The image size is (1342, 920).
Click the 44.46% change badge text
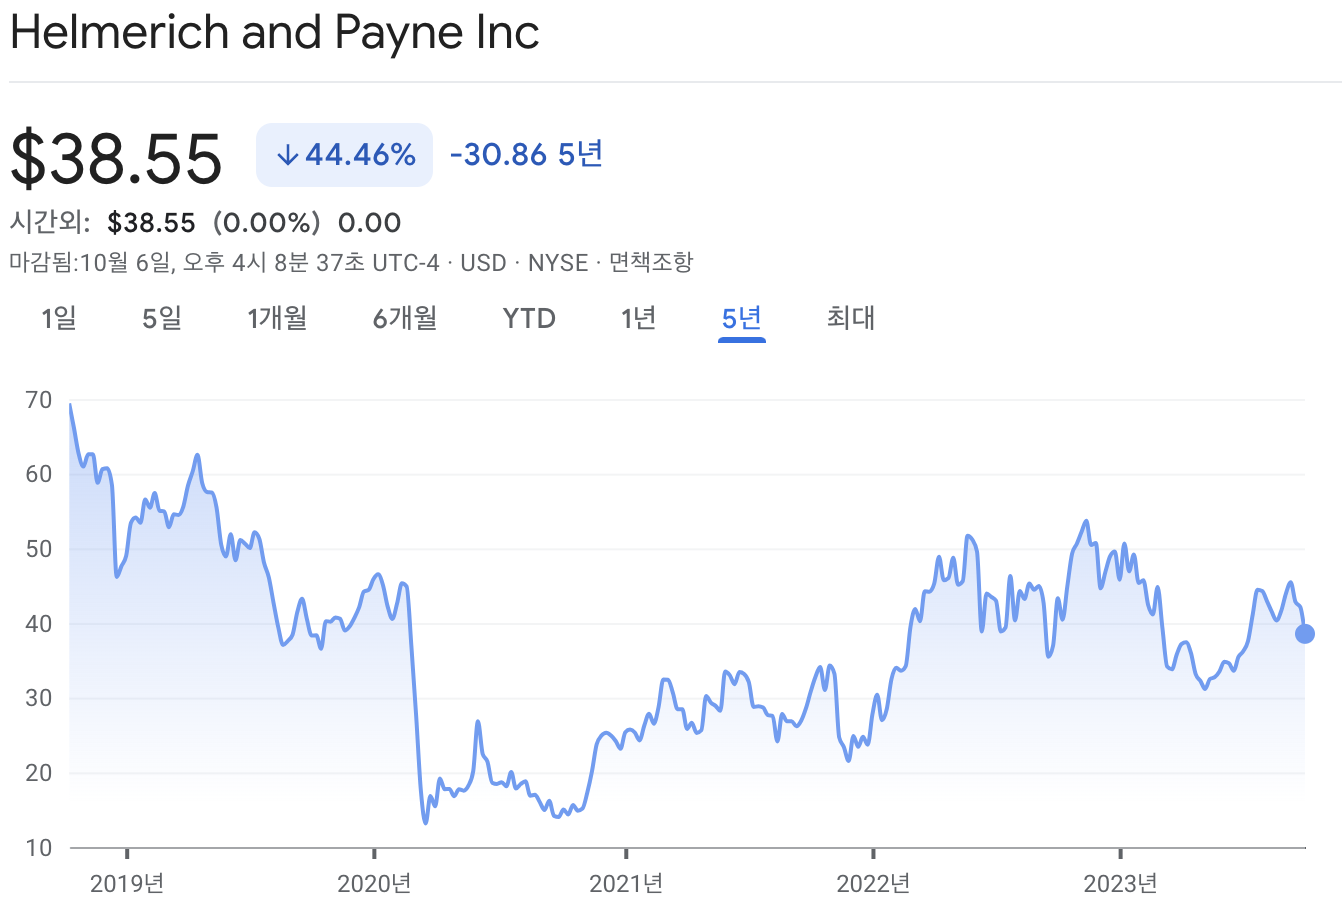coord(360,155)
